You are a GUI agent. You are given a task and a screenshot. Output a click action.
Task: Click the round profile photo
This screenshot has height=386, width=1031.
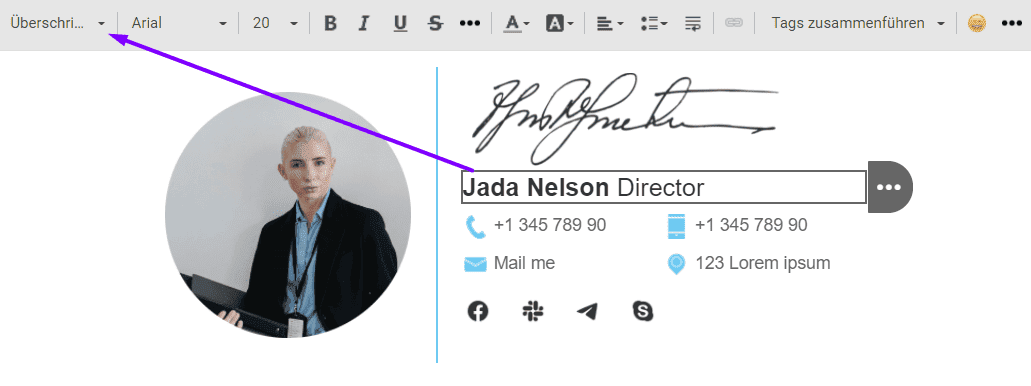click(x=288, y=215)
